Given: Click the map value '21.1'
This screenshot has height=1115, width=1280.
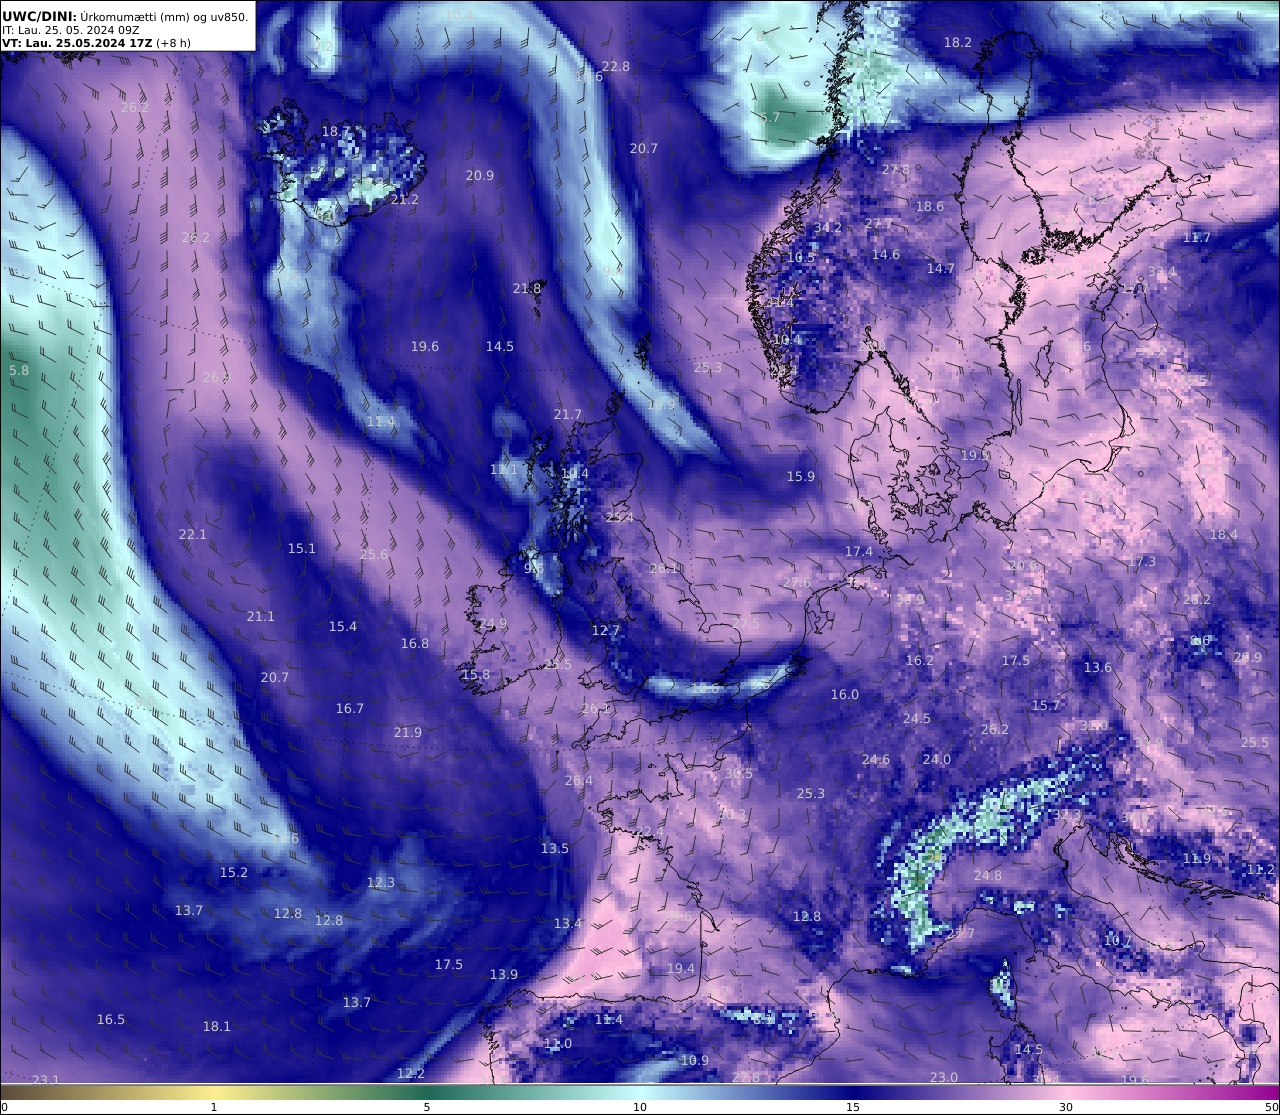Looking at the screenshot, I should click(261, 616).
